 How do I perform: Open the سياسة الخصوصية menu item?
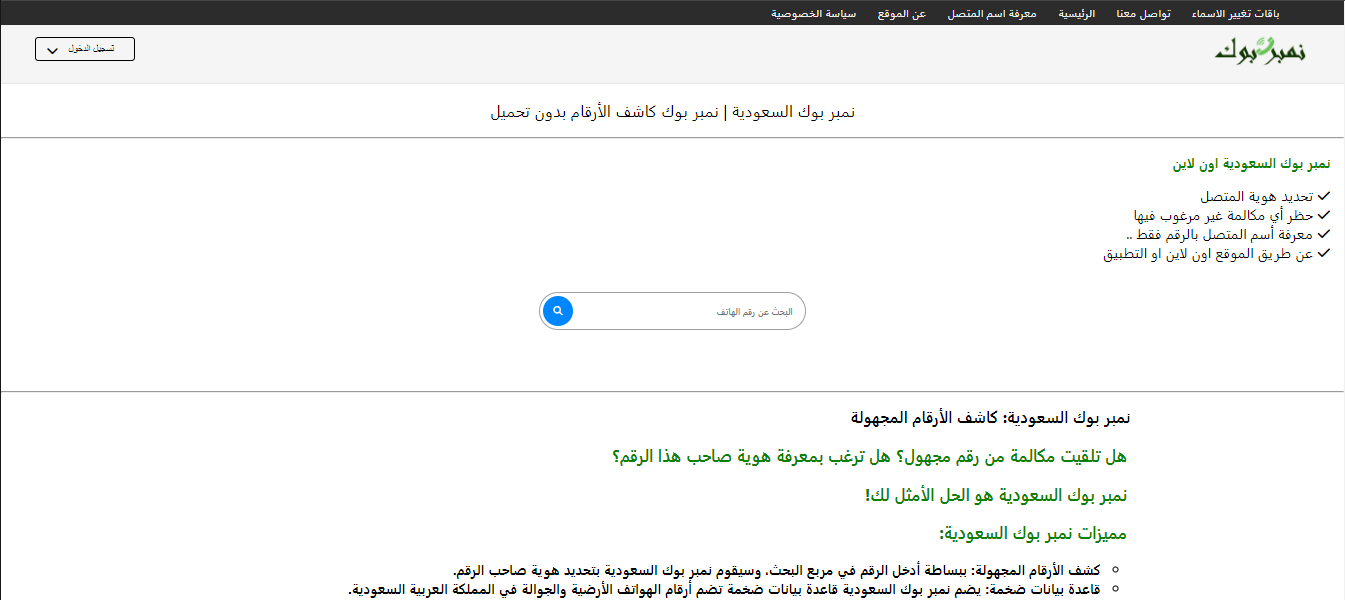point(813,13)
